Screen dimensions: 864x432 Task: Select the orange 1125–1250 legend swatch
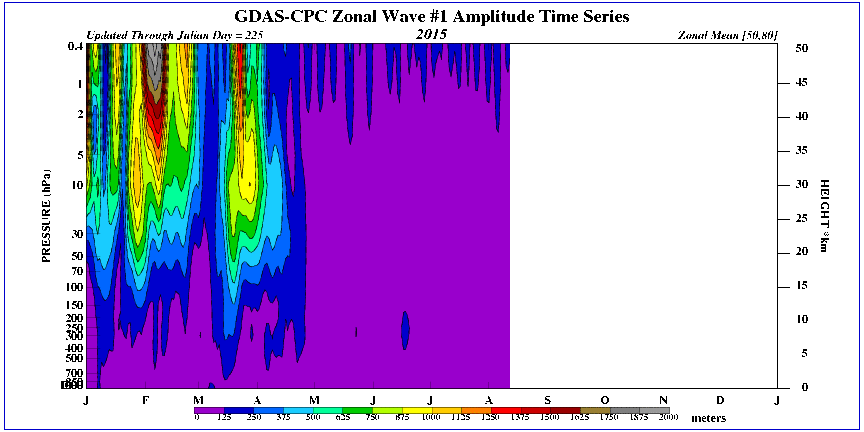[477, 410]
